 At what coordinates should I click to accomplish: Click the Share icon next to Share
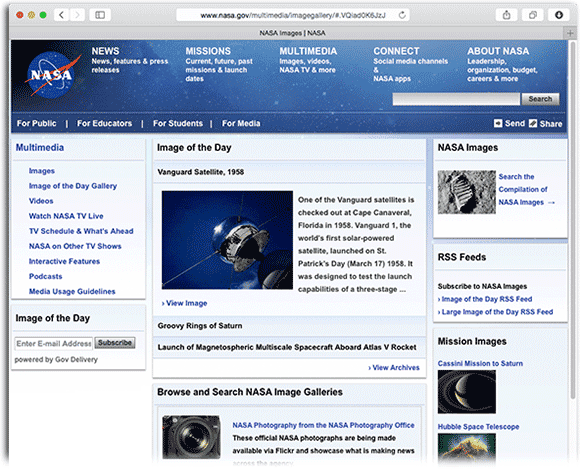pos(533,123)
